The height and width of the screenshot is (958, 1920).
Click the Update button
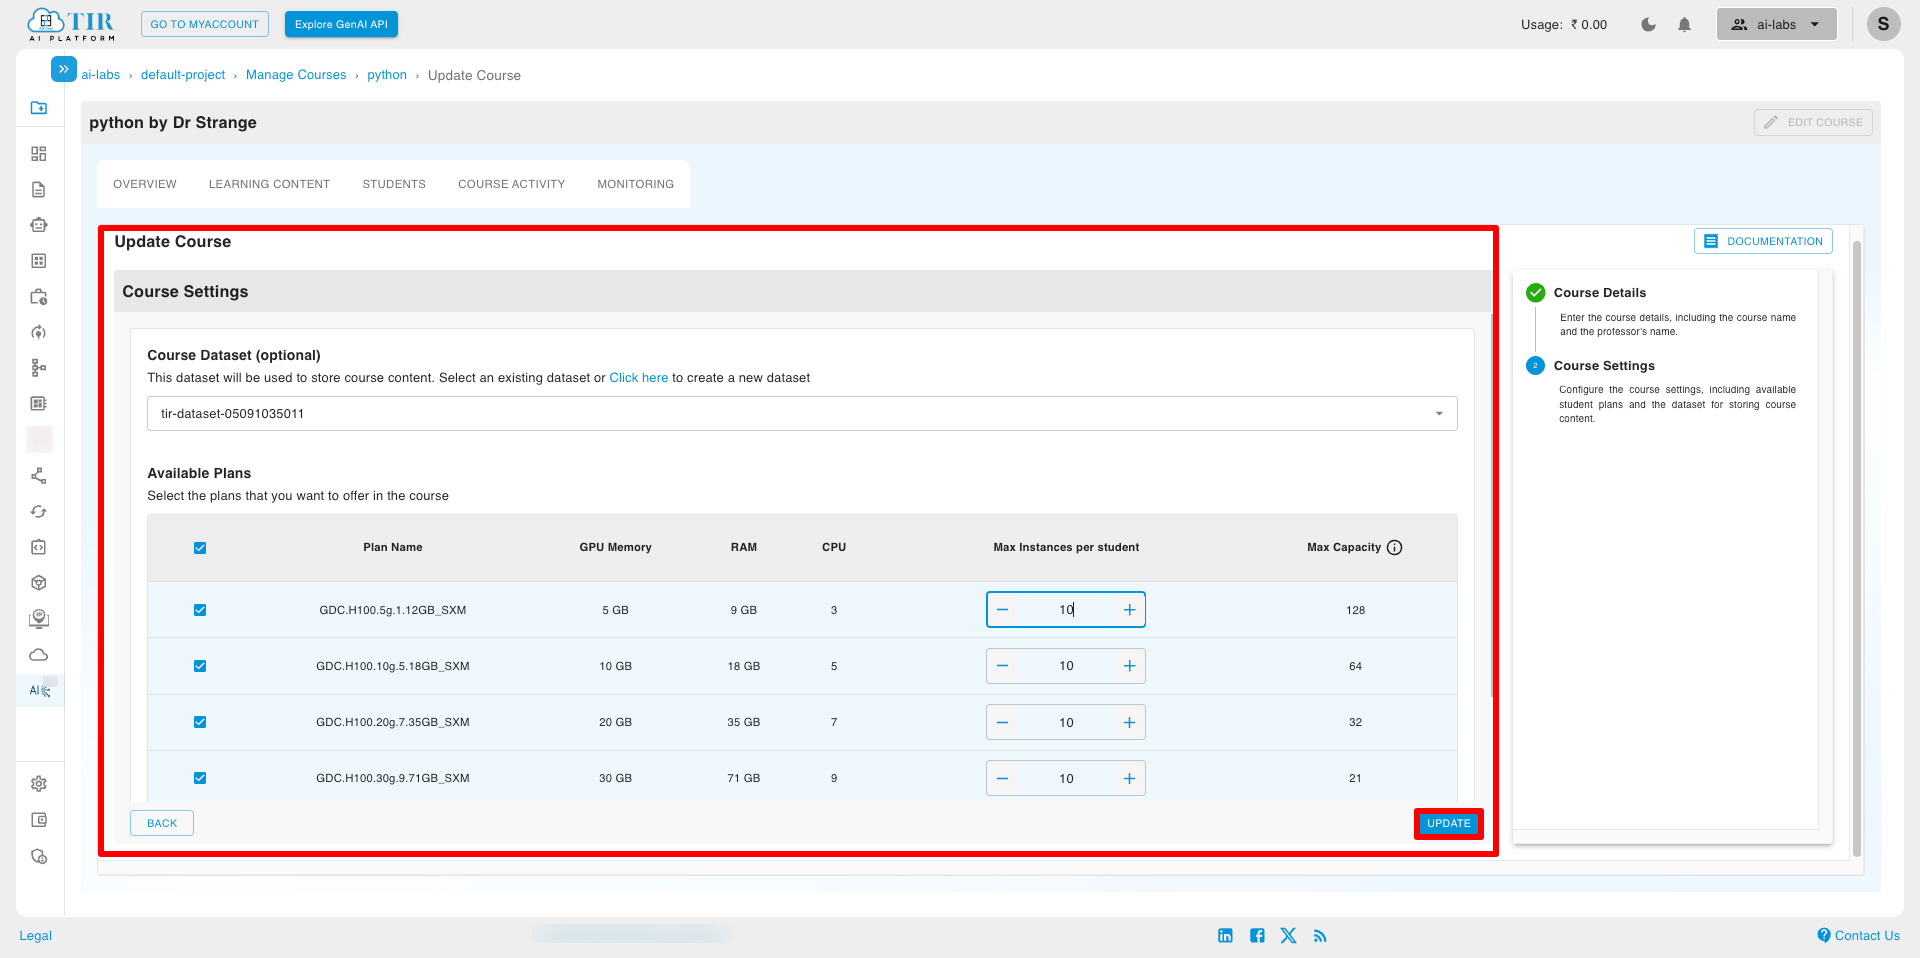[1448, 823]
